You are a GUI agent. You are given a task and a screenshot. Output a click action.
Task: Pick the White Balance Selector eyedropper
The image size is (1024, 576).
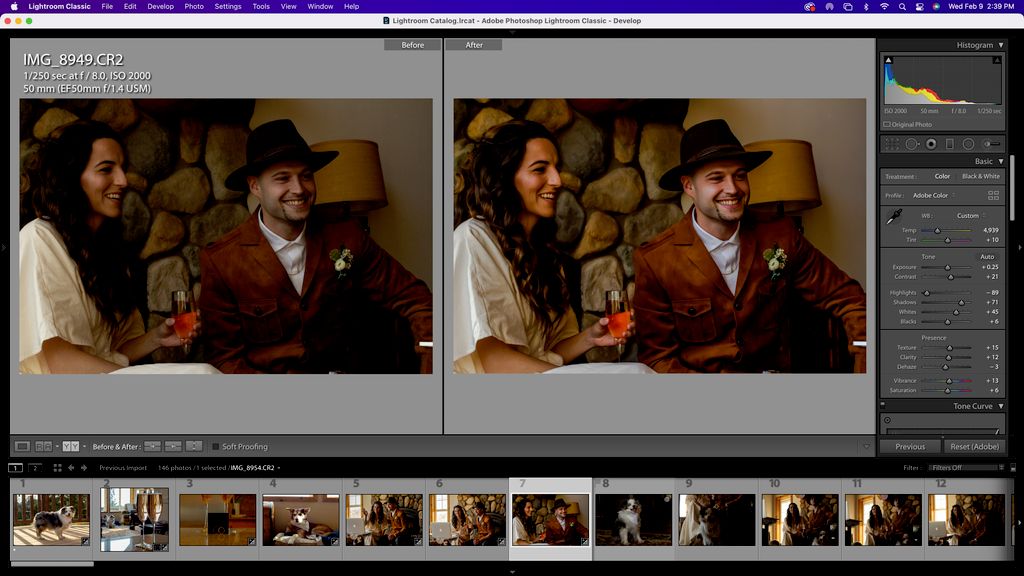pos(893,217)
